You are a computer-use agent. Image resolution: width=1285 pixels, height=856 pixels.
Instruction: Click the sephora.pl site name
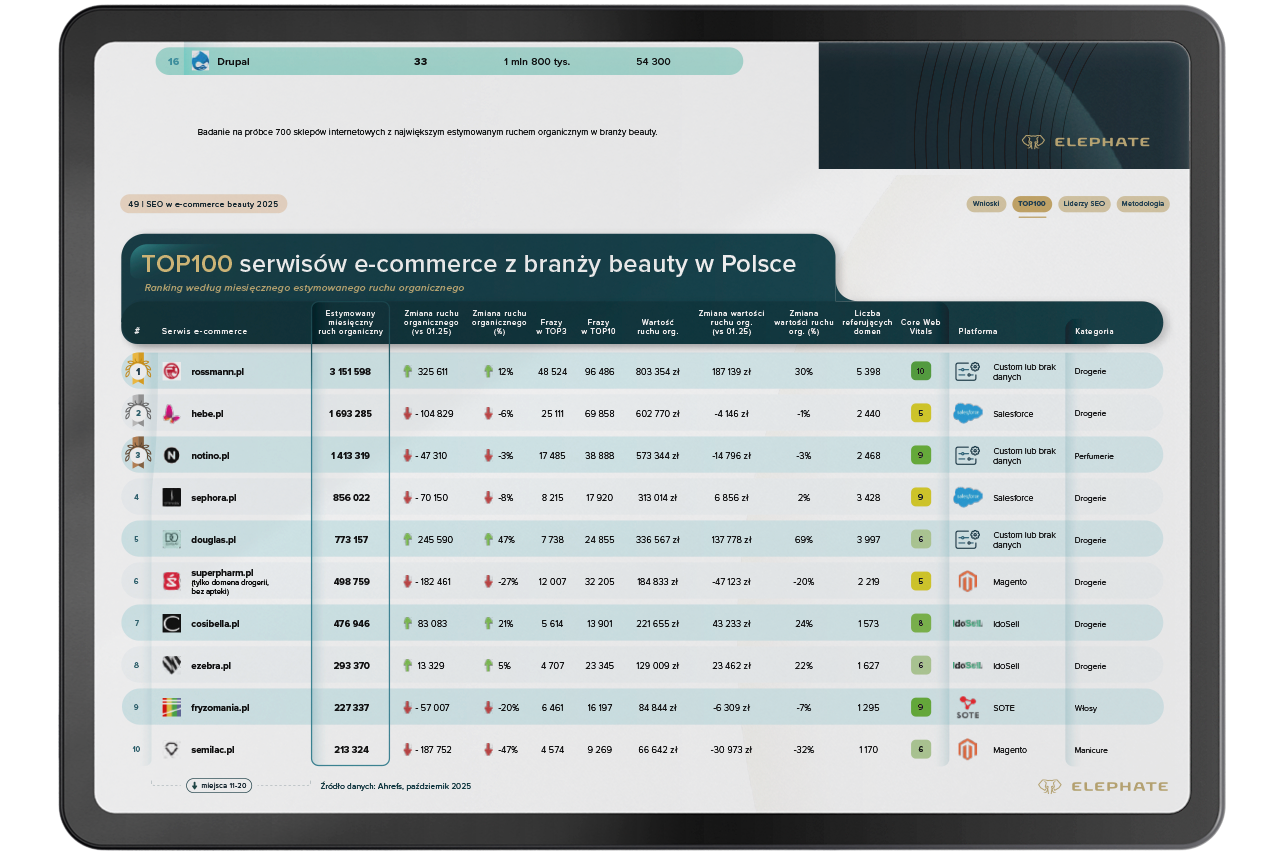click(213, 498)
